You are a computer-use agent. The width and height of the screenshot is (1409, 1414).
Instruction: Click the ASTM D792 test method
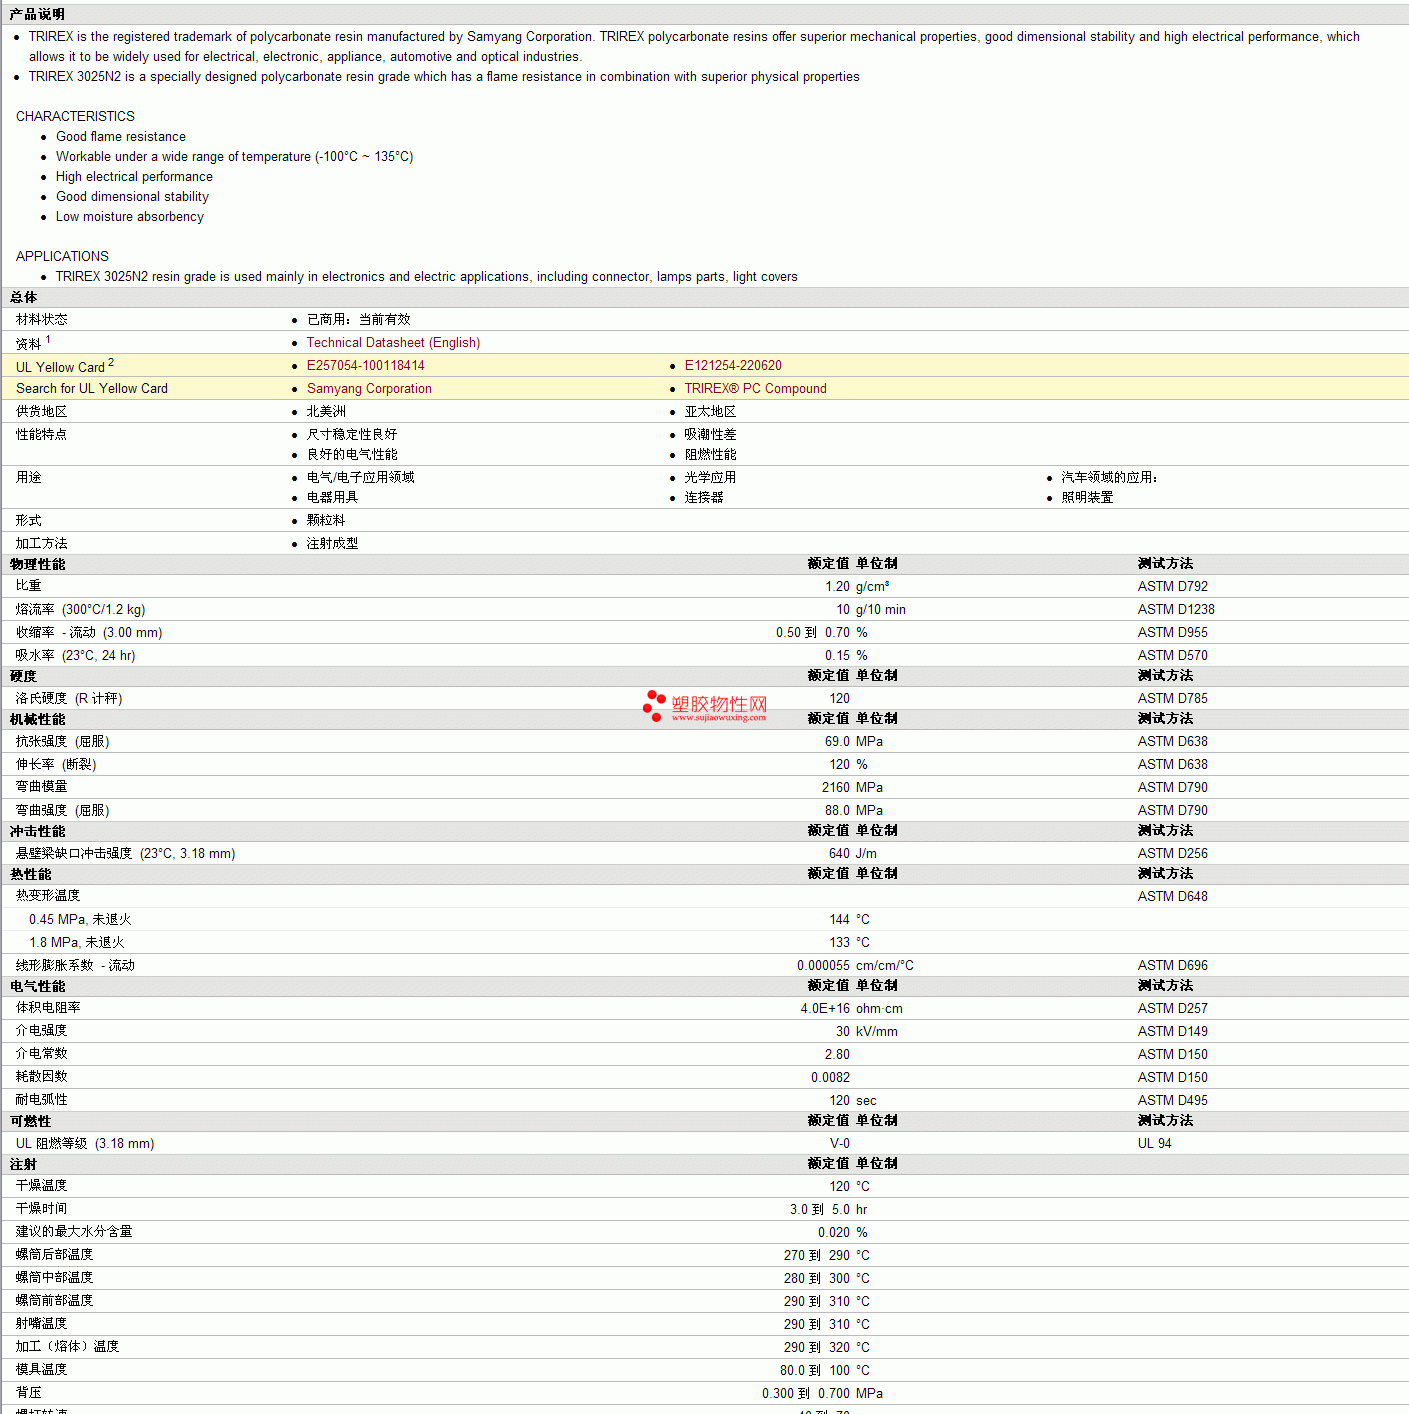pos(1172,586)
